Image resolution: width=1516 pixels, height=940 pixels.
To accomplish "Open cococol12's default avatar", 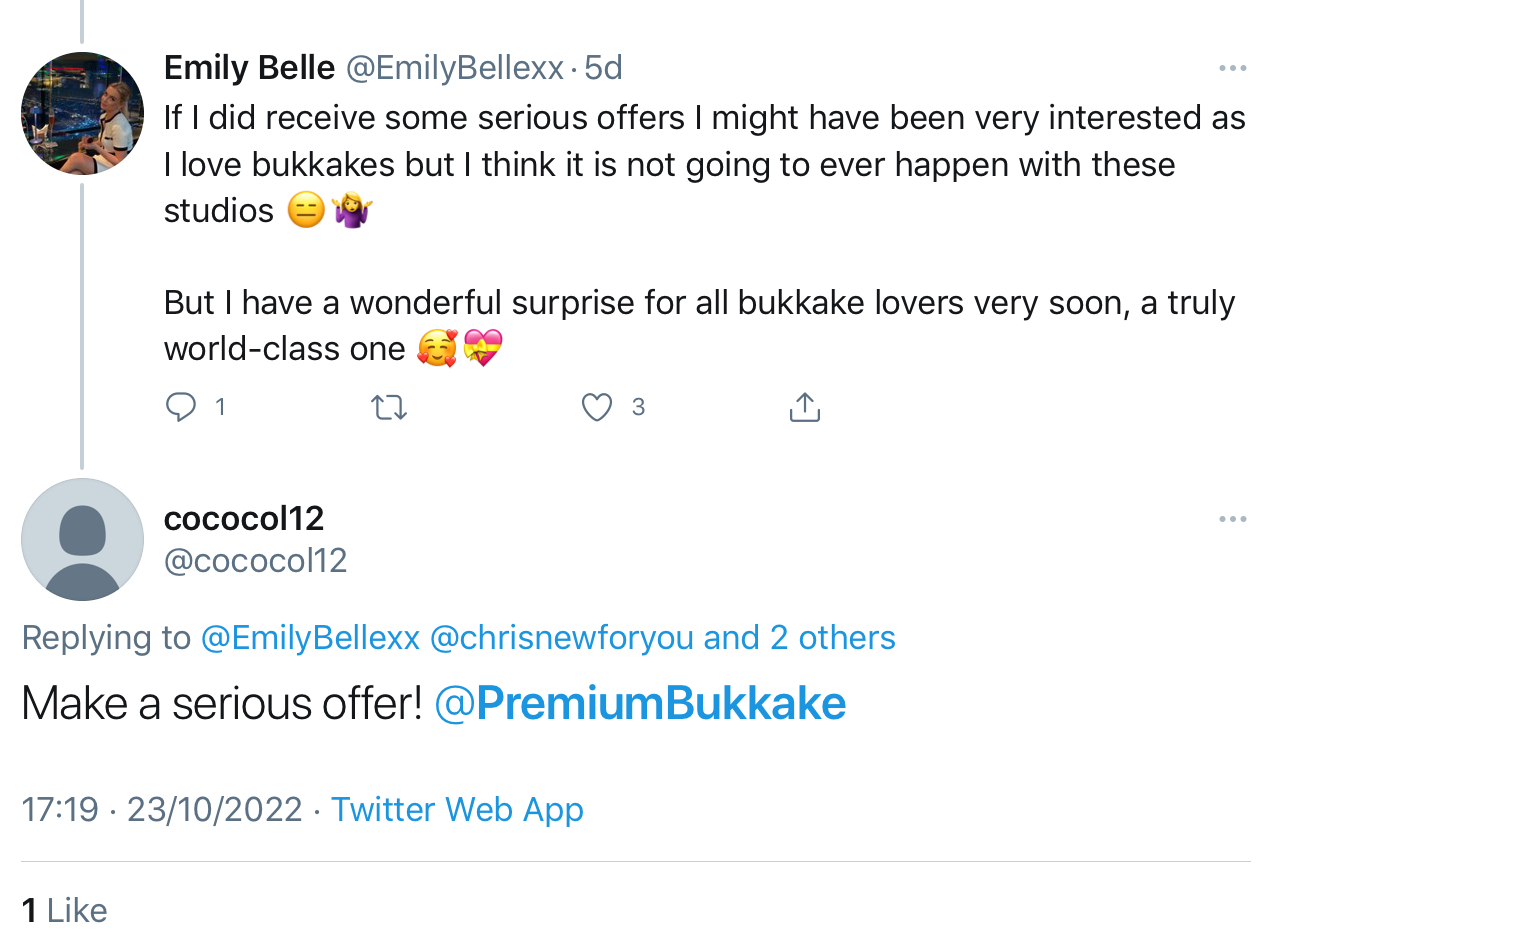I will point(82,540).
